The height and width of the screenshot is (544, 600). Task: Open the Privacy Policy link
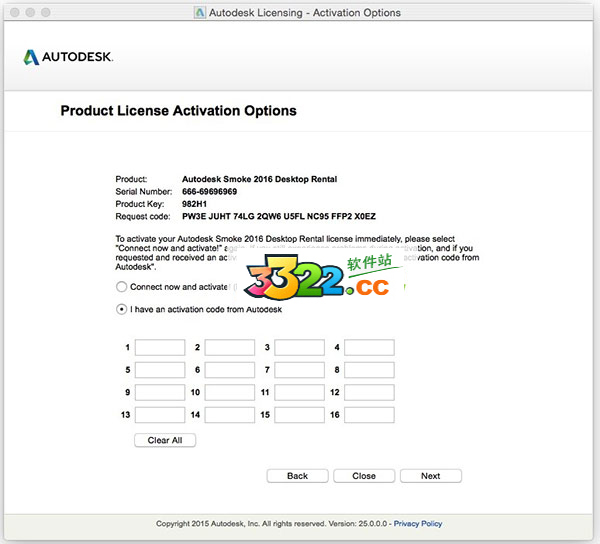418,523
